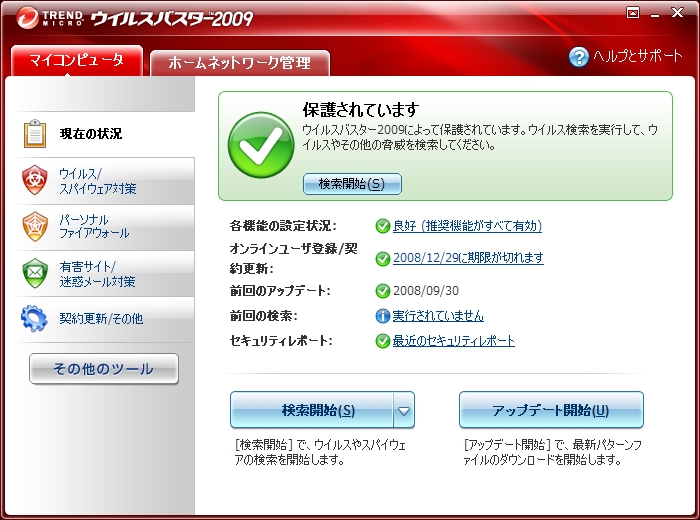The image size is (700, 520).
Task: Click the green check beside 2008/12/29 expiry
Action: [x=383, y=258]
